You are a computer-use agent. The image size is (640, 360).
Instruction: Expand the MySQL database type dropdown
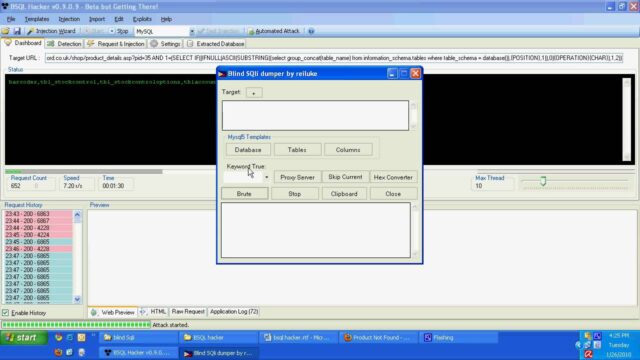point(192,31)
